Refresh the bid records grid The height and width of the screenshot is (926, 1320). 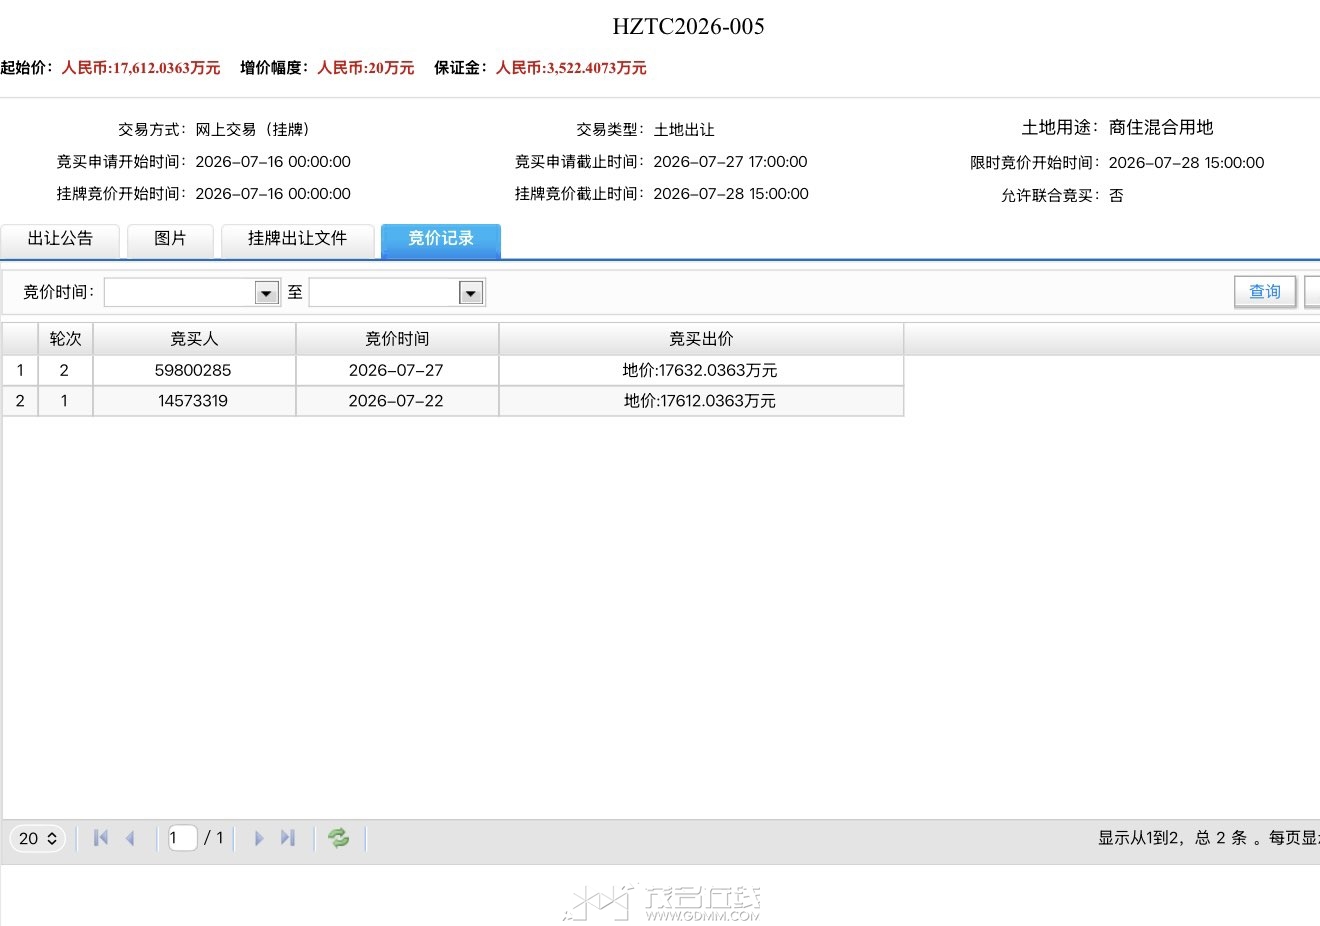339,838
